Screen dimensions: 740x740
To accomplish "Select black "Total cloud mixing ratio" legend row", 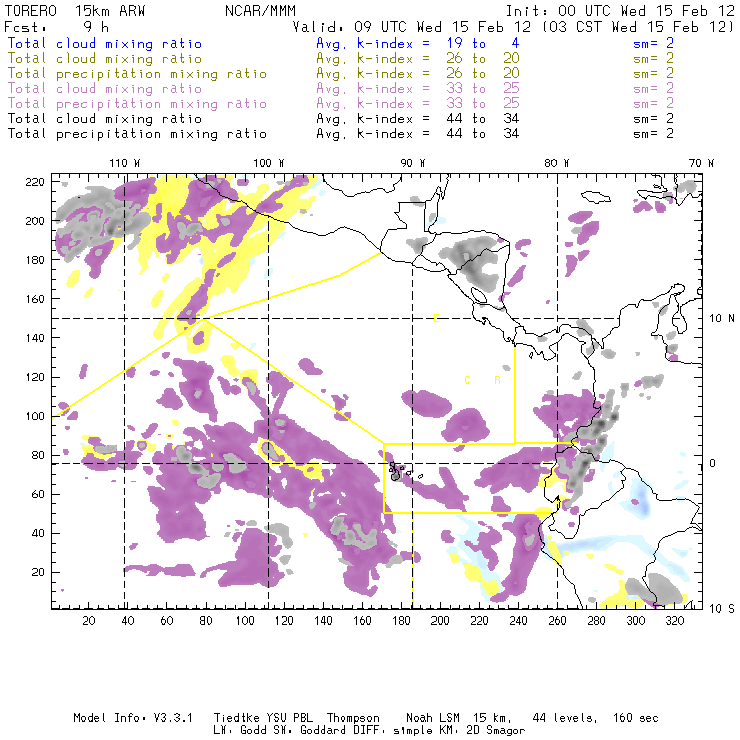I will (105, 119).
